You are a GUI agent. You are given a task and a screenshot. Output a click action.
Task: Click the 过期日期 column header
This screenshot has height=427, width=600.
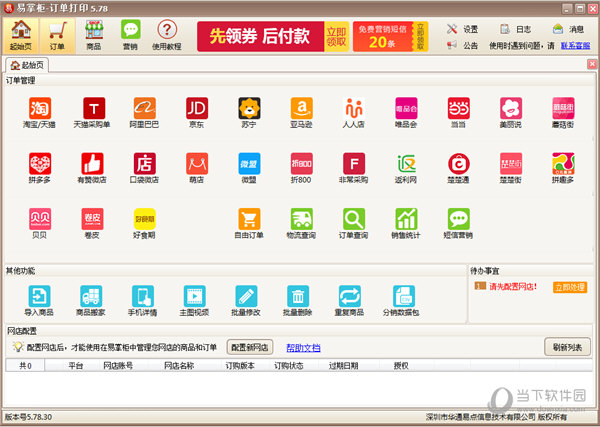(x=343, y=366)
